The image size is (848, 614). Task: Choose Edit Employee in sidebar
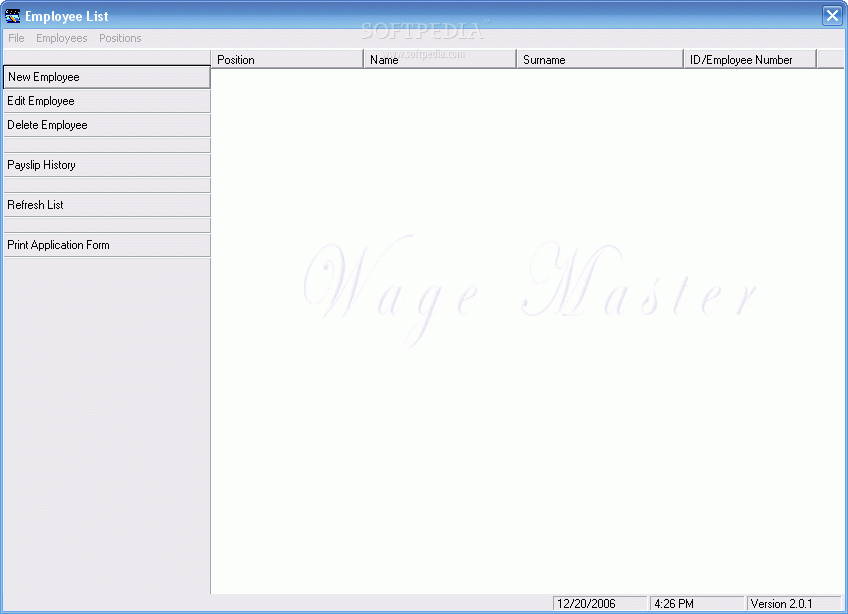(107, 101)
